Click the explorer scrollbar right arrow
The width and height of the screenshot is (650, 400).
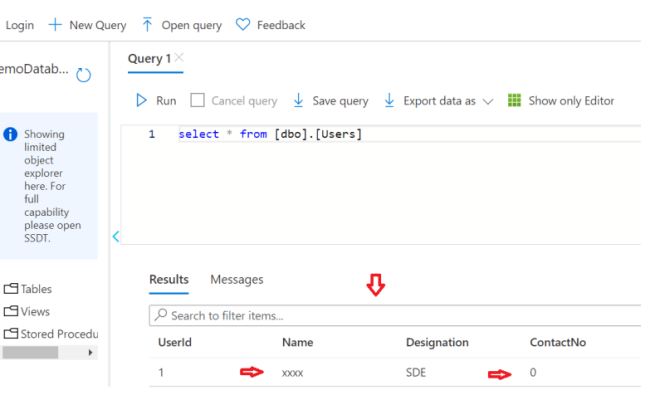tap(90, 352)
